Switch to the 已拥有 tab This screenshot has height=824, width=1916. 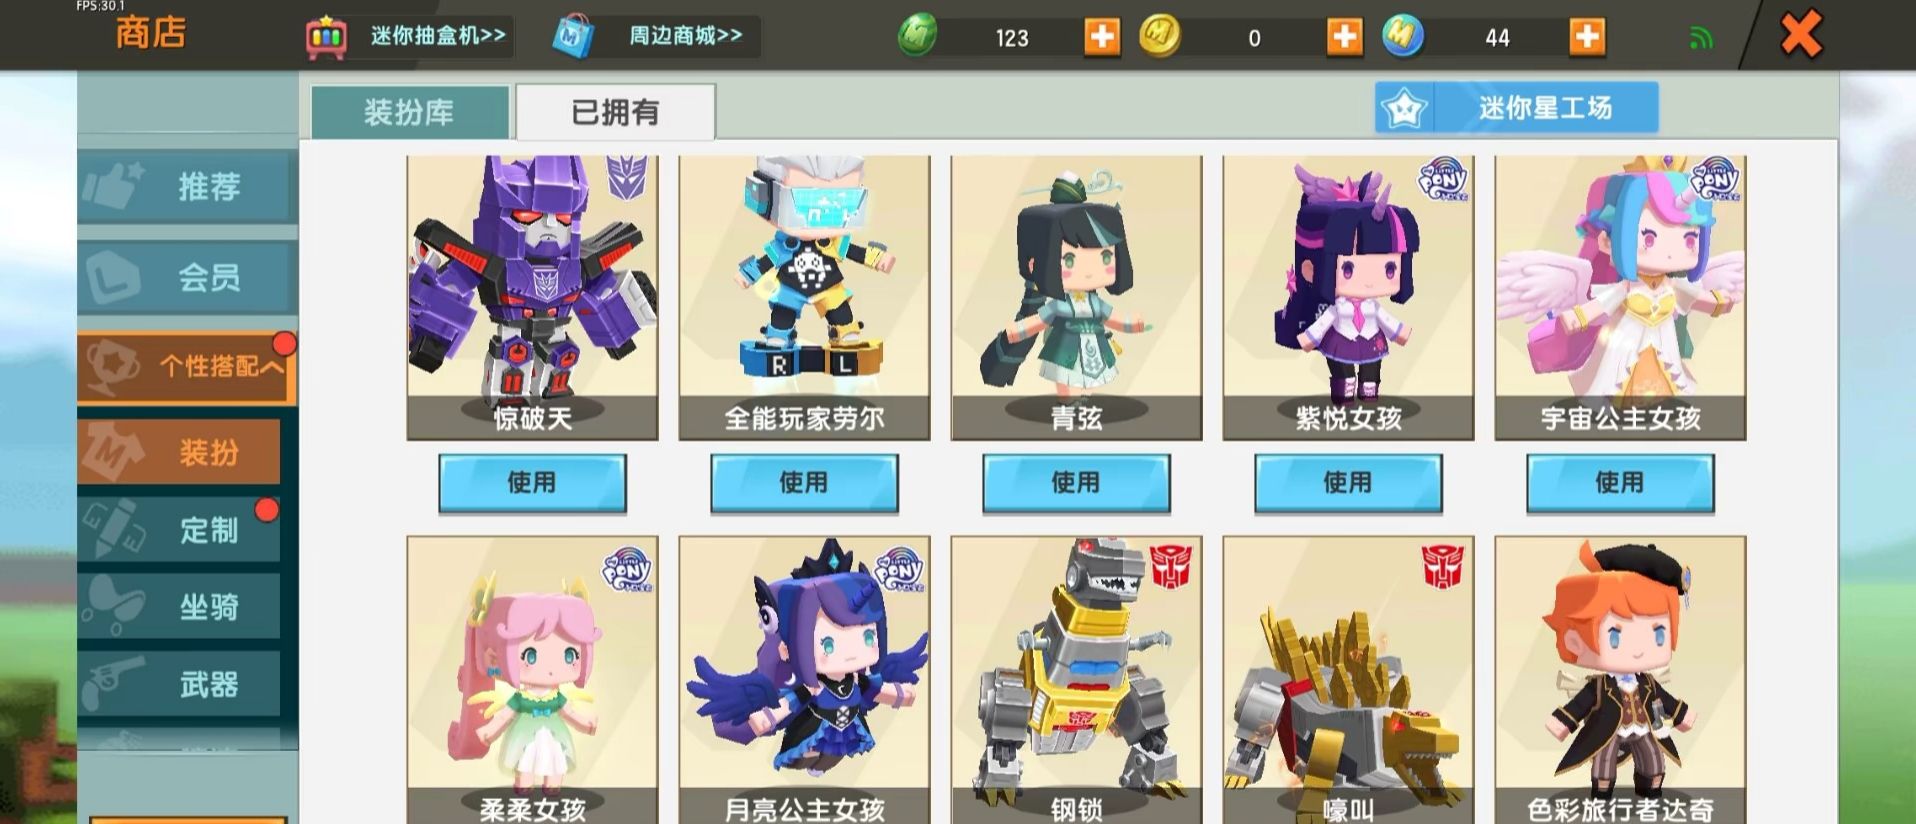pos(615,112)
